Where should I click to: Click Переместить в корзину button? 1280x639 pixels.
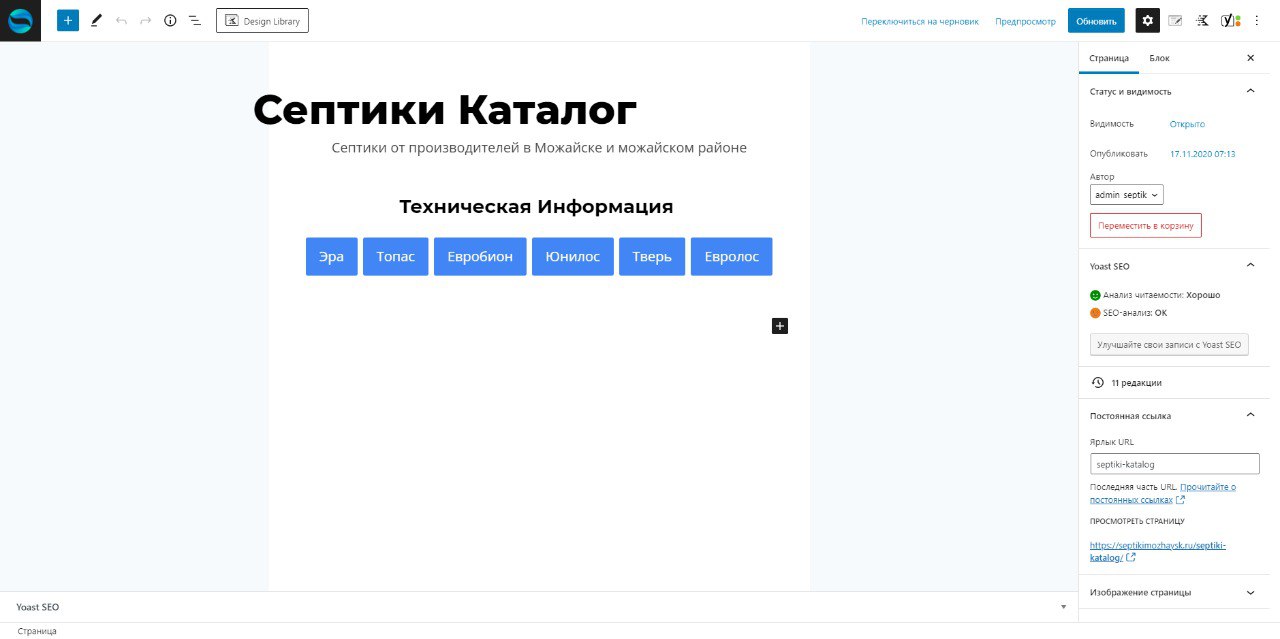click(1146, 225)
